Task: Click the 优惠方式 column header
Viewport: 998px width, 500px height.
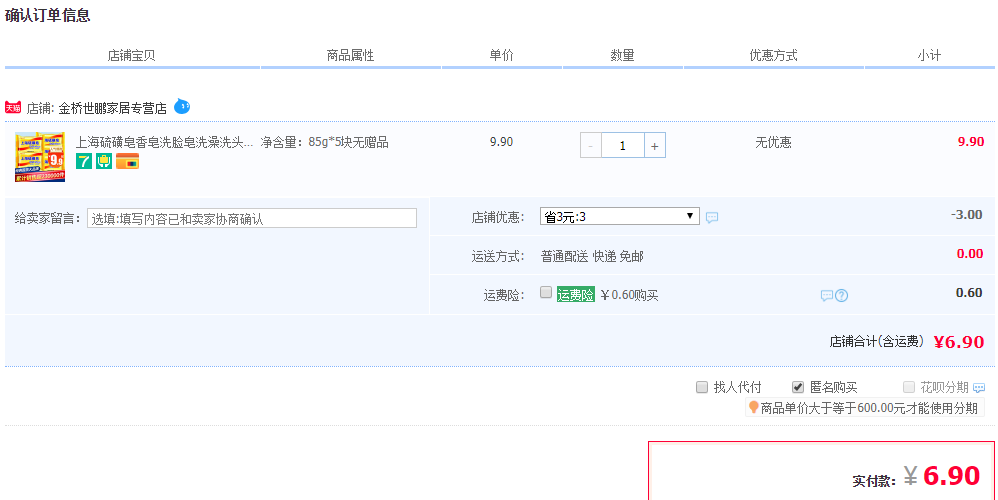Action: tap(773, 55)
